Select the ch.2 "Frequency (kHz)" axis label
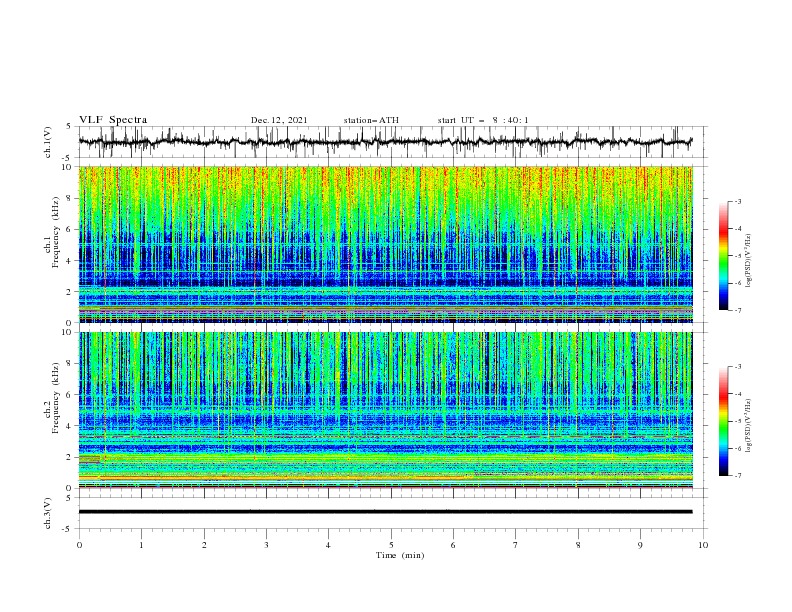This screenshot has width=792, height=612. pyautogui.click(x=56, y=398)
